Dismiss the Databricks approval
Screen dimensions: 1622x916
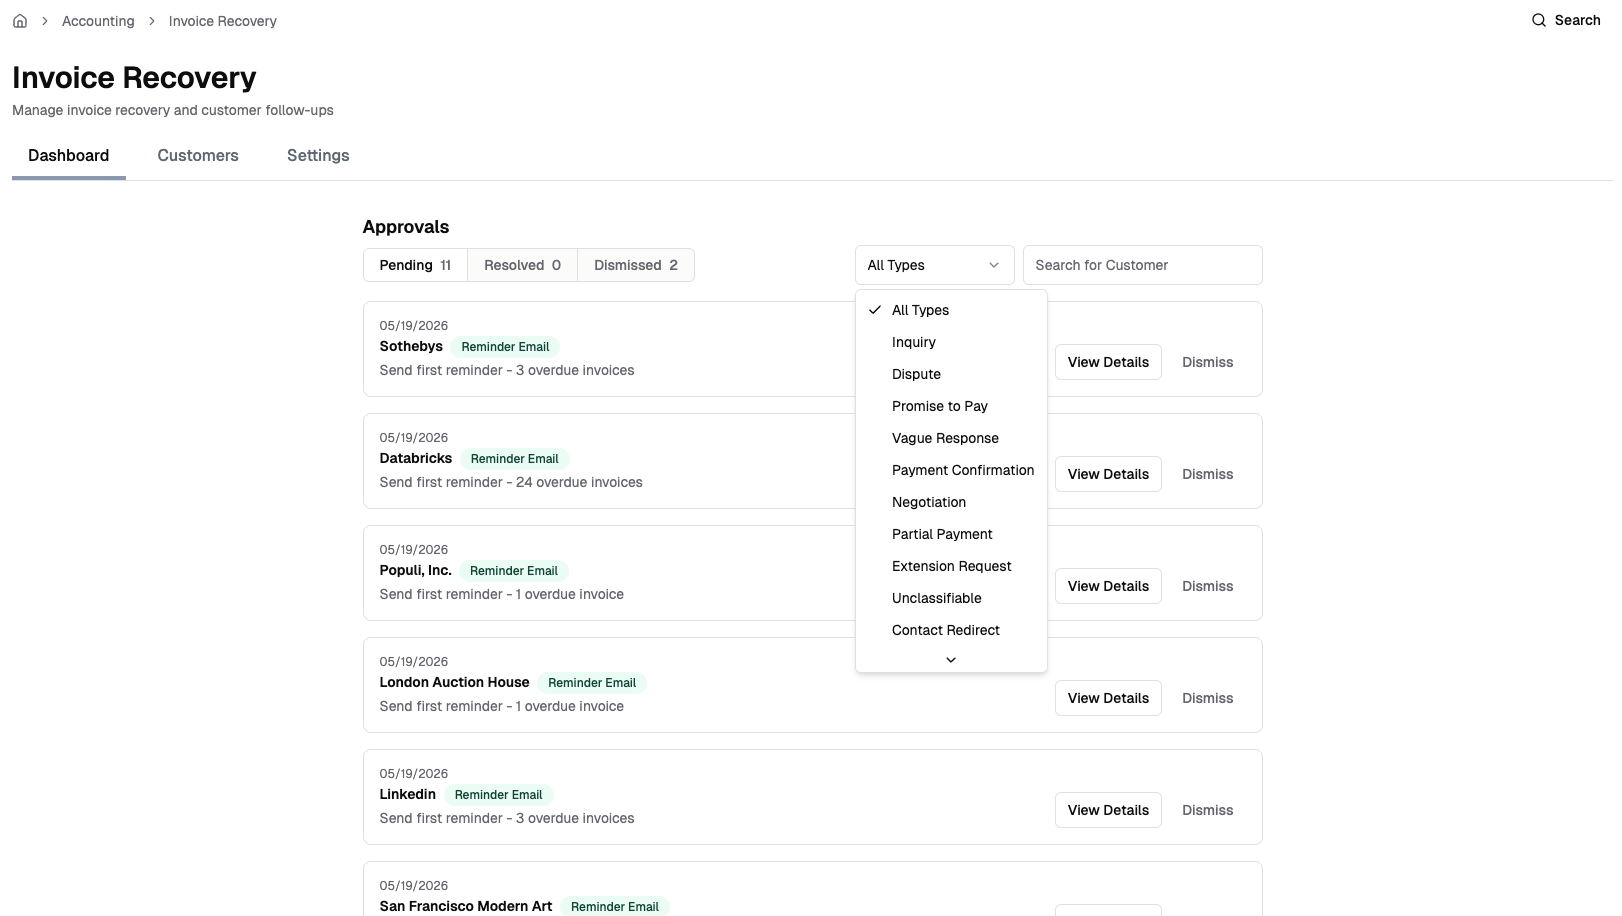[1207, 474]
